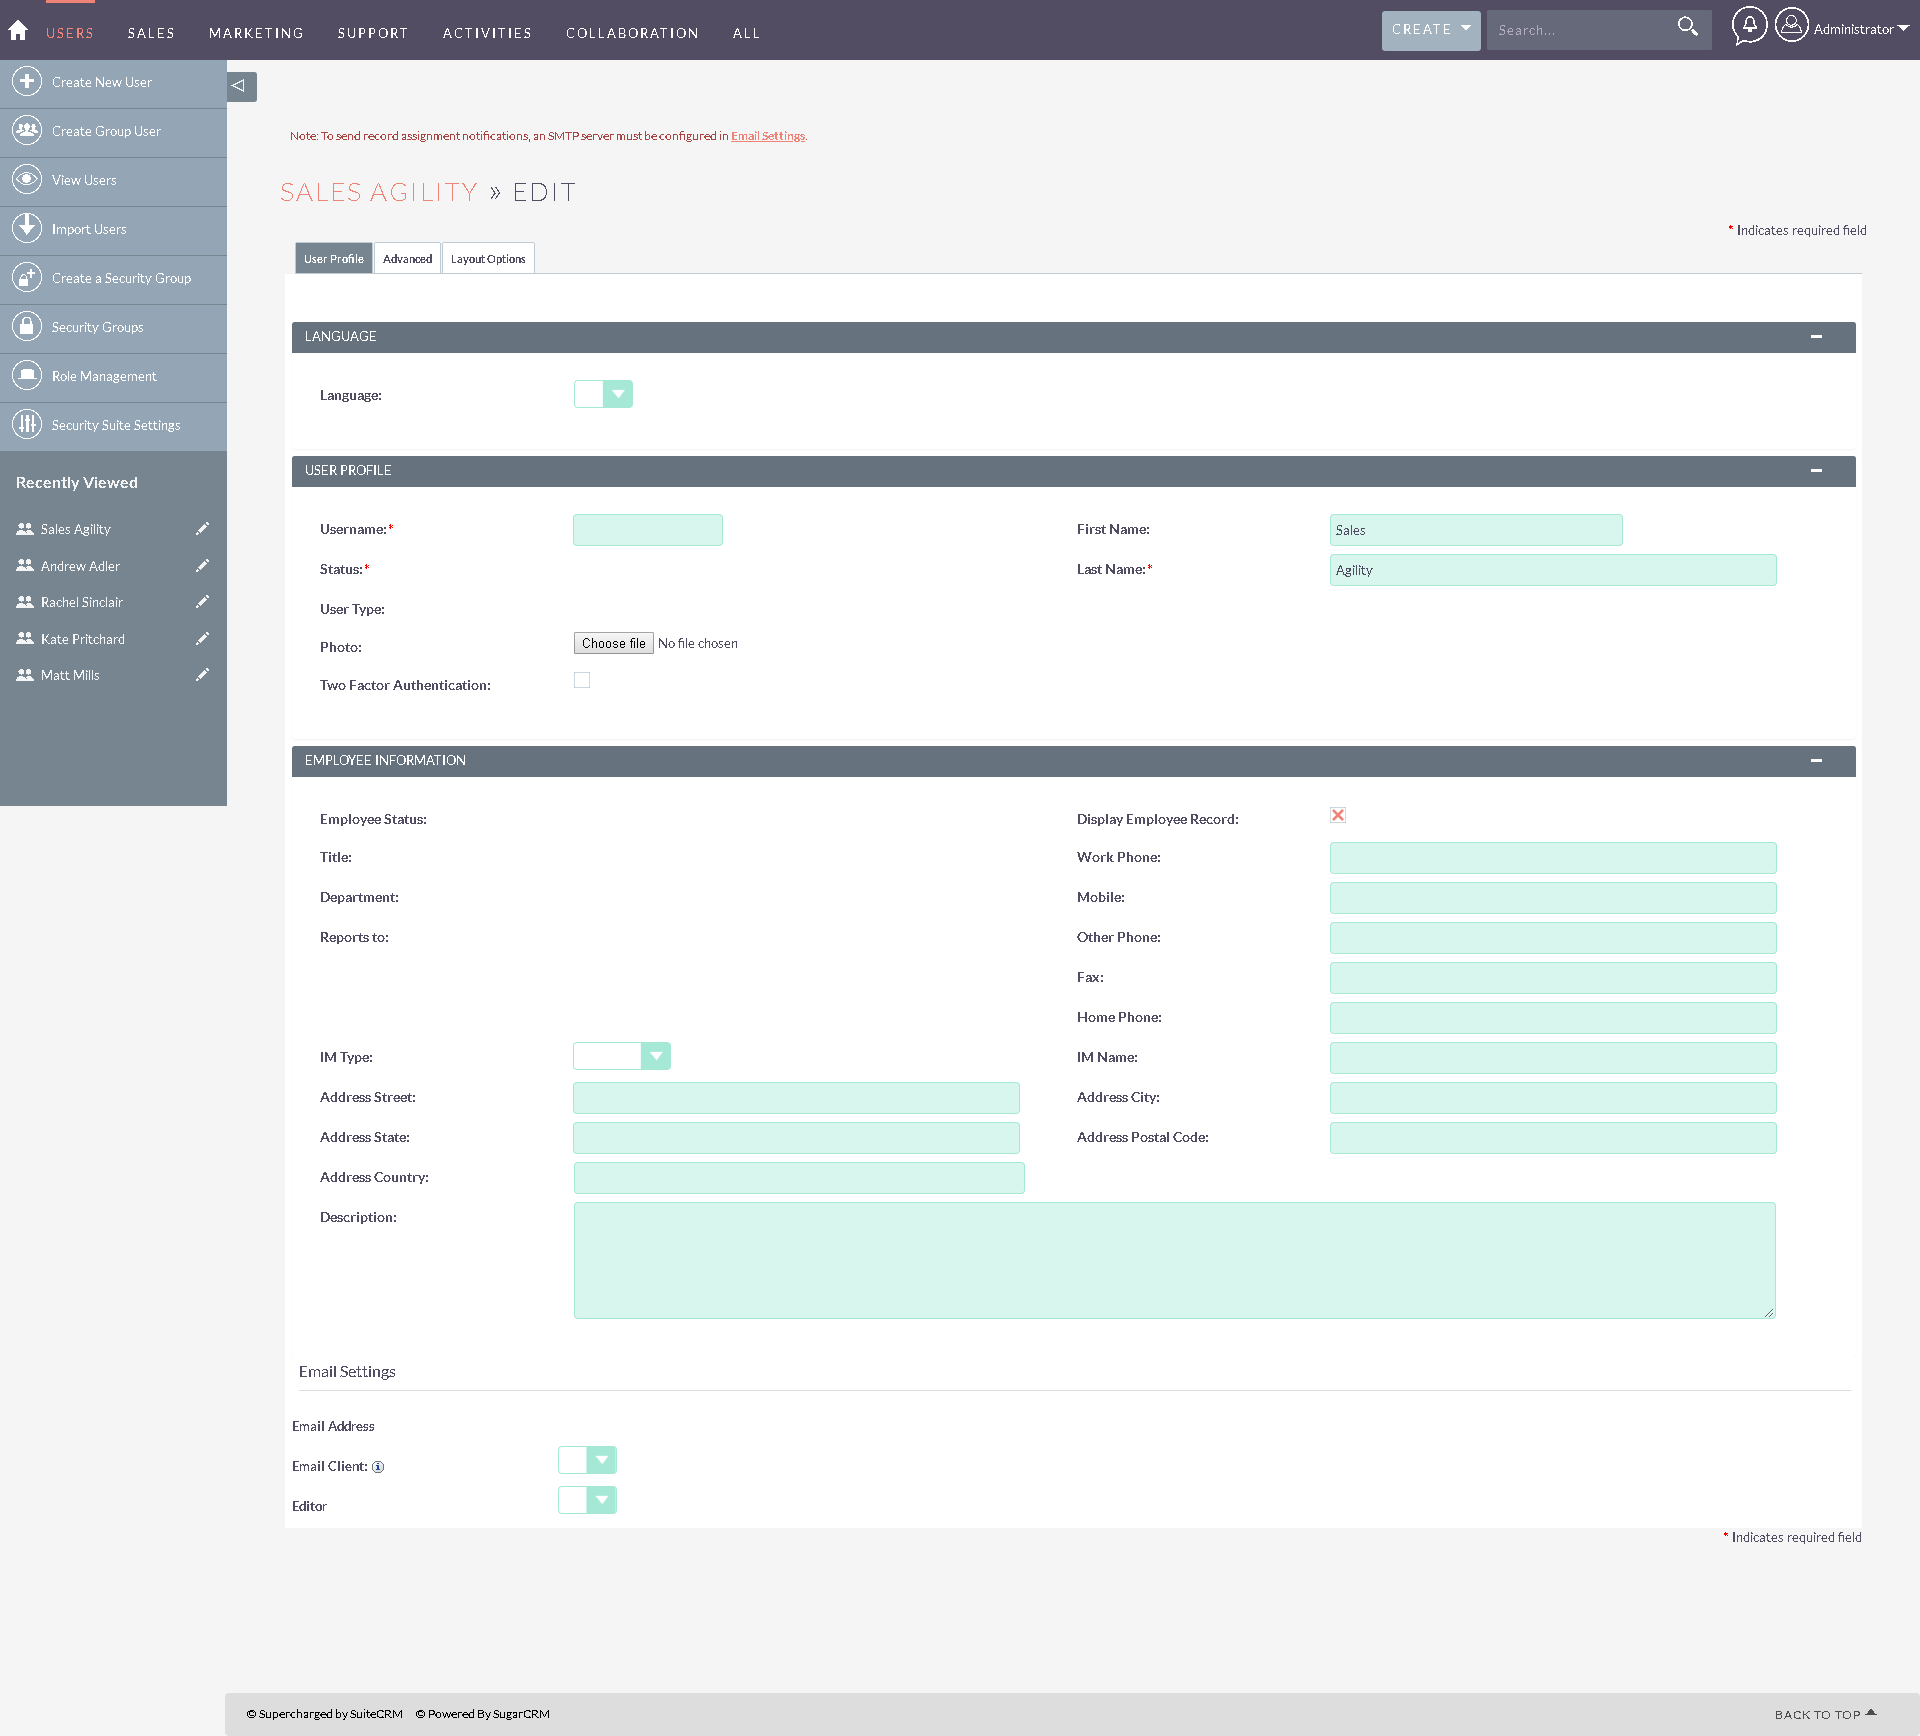The width and height of the screenshot is (1920, 1736).
Task: Follow the Email Settings link
Action: [767, 136]
